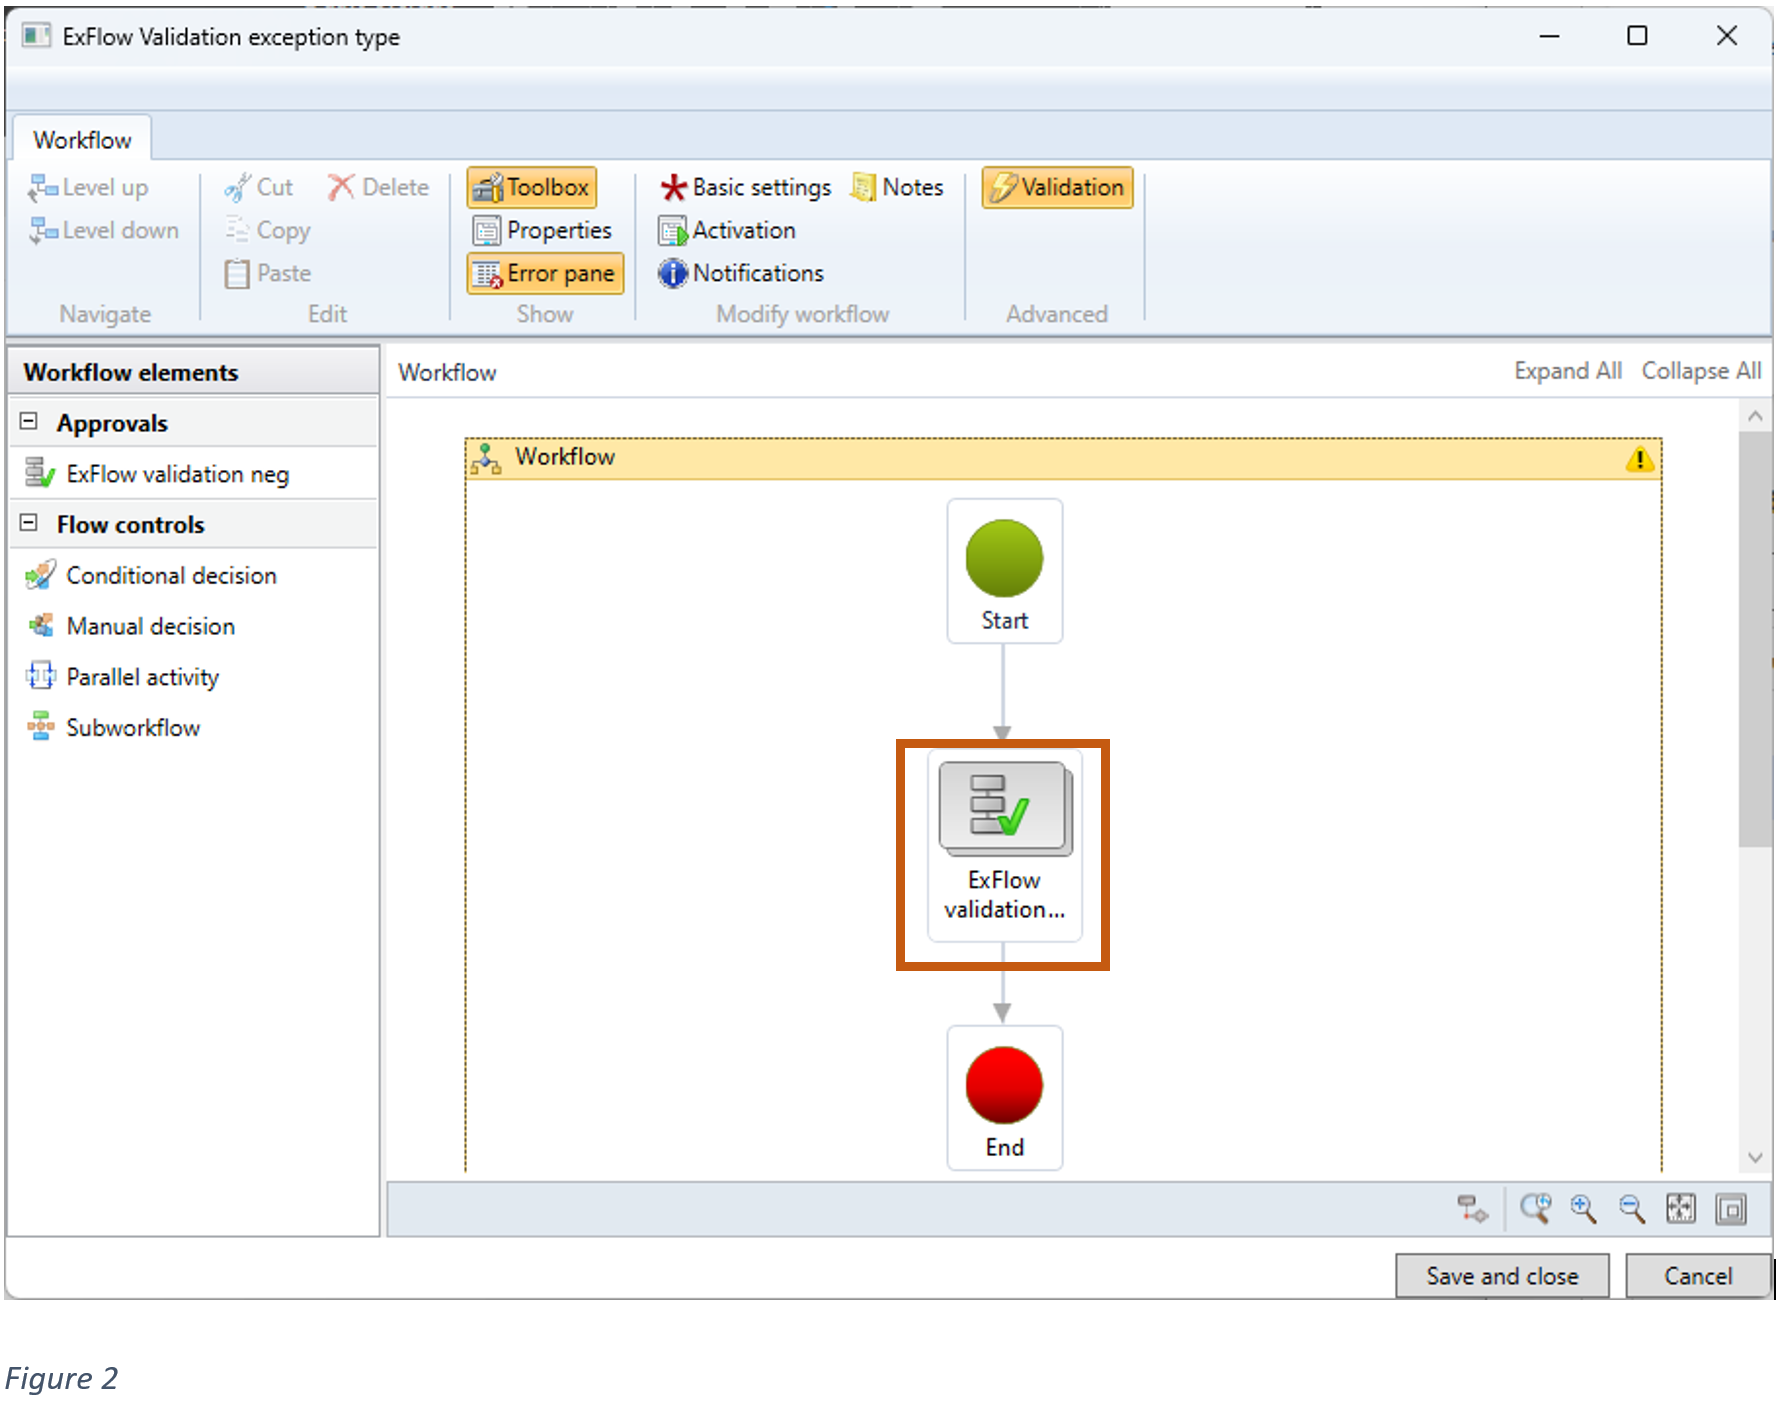
Task: Click the Paste clipboard button
Action: tap(267, 273)
